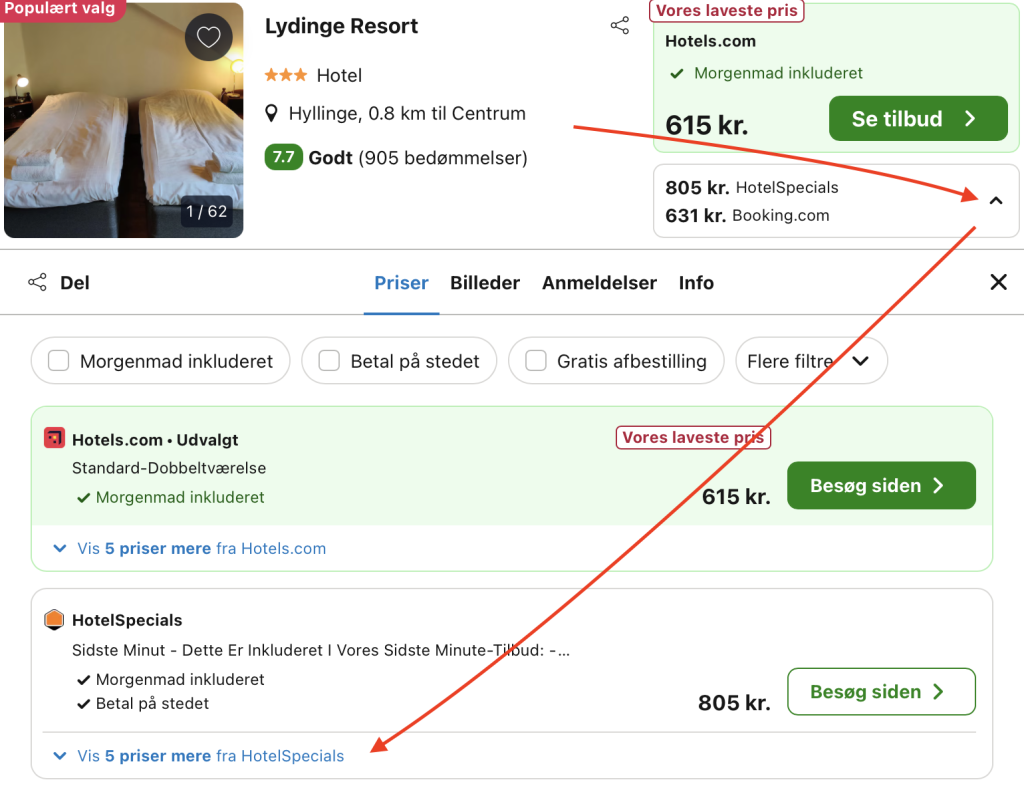Click the Del share icon
Screen dimensions: 1024x786
(x=38, y=283)
